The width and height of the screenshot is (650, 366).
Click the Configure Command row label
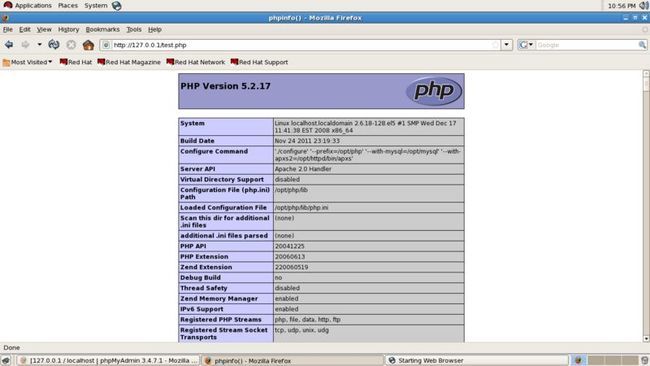tap(214, 151)
